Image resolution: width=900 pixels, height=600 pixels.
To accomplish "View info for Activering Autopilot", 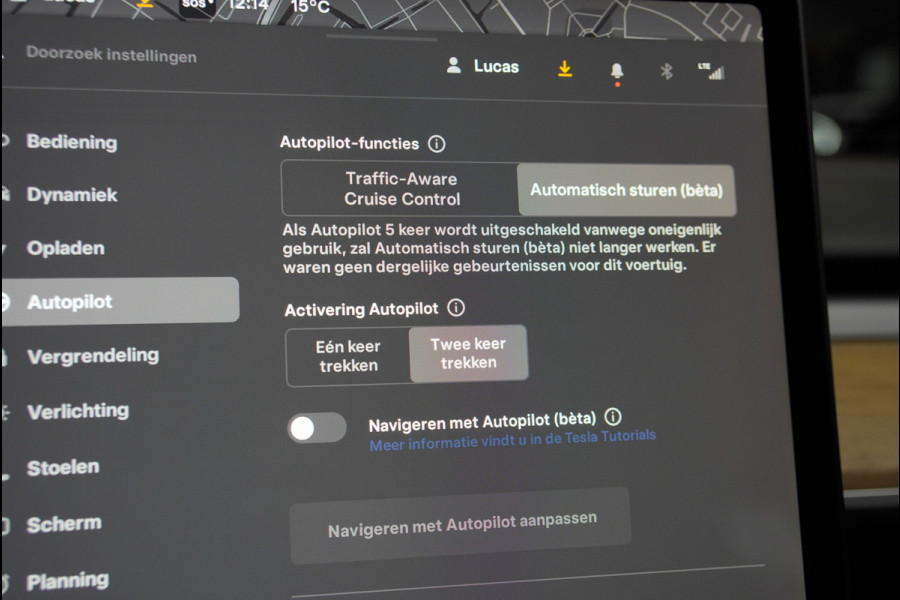I will 456,307.
